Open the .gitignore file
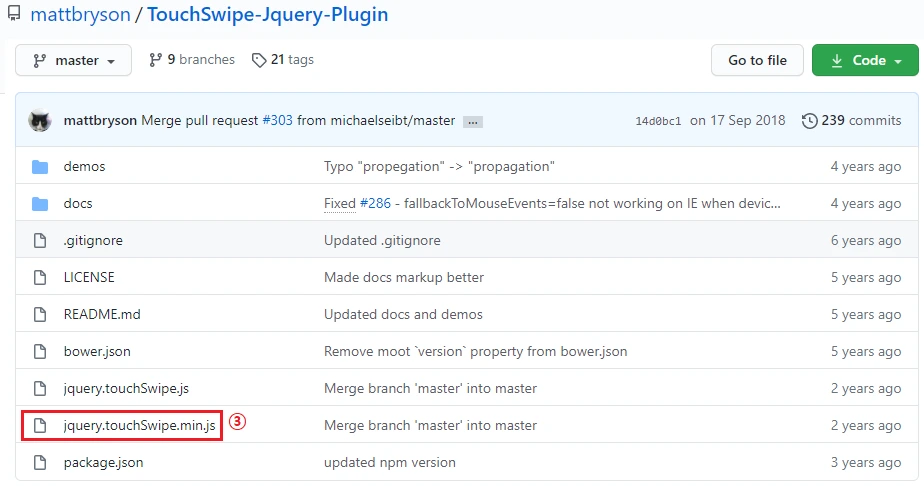This screenshot has width=924, height=486. pos(93,240)
